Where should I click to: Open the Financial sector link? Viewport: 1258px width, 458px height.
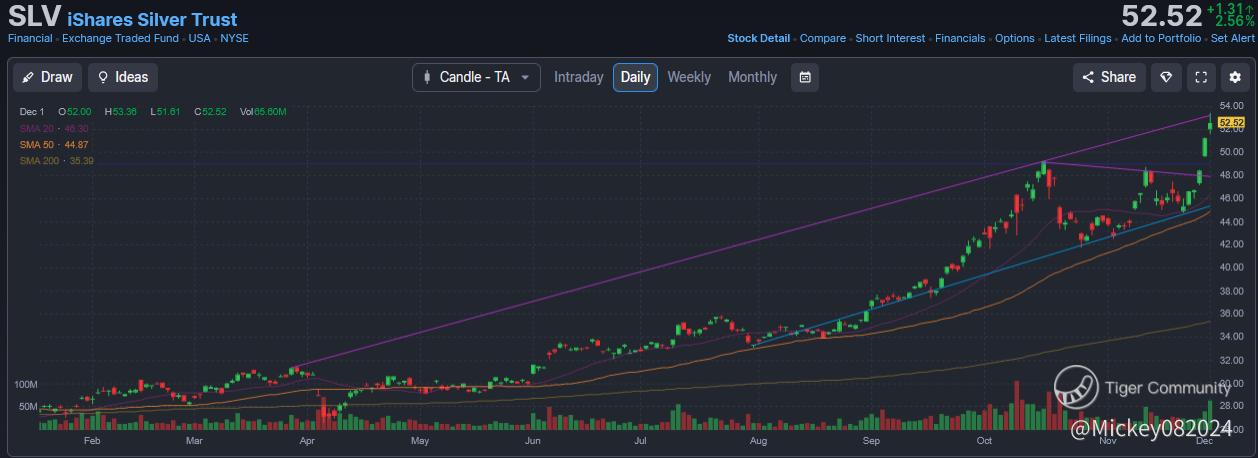coord(30,38)
